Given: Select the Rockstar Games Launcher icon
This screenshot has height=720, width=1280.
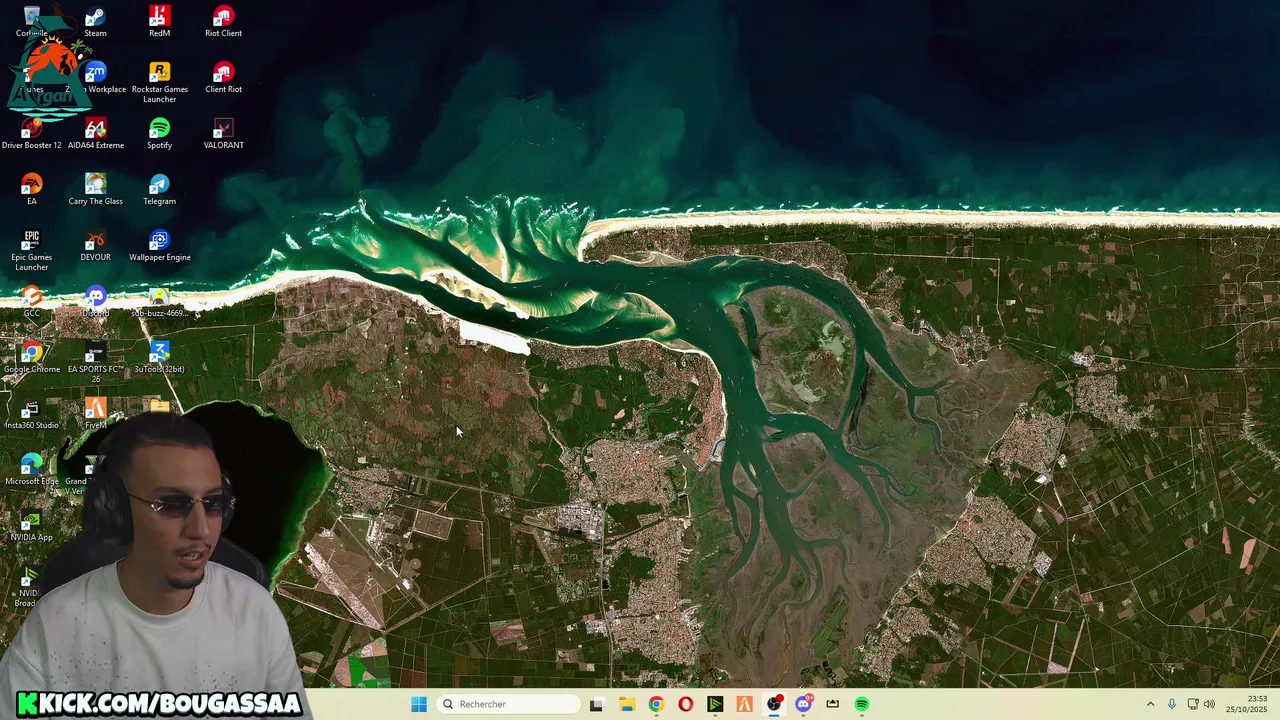Looking at the screenshot, I should pos(159,83).
